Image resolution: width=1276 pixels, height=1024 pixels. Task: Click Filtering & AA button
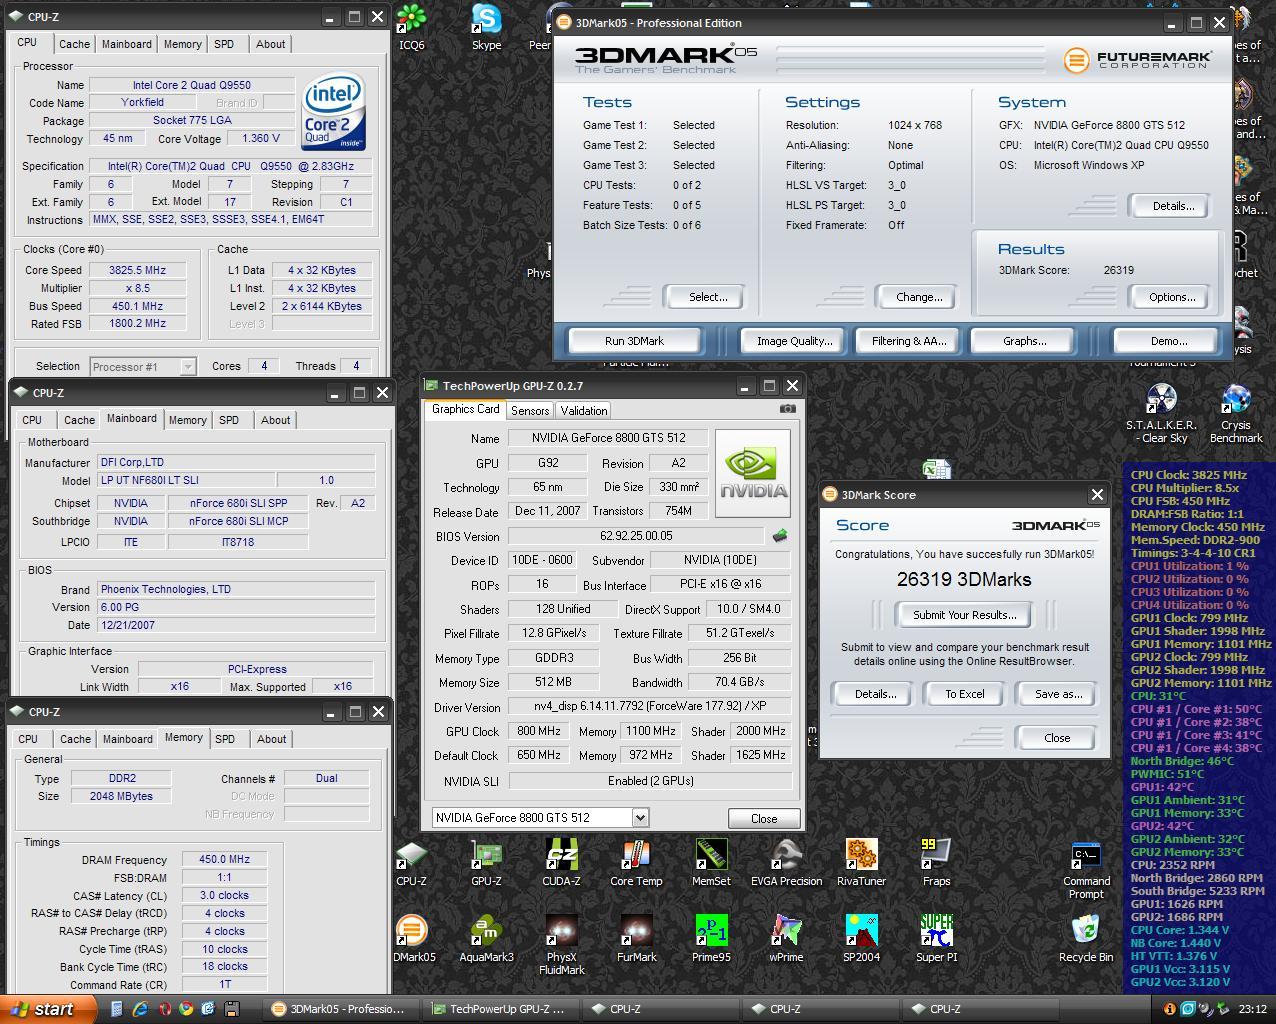click(x=908, y=341)
